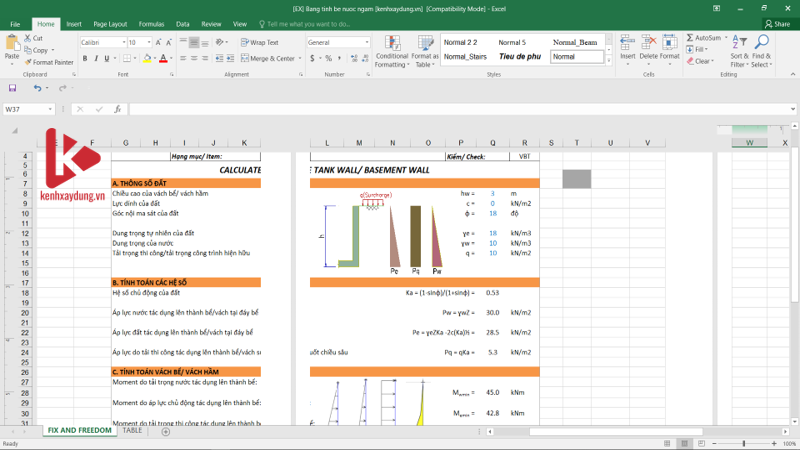Toggle Italic formatting
This screenshot has width=800, height=450.
pyautogui.click(x=97, y=59)
